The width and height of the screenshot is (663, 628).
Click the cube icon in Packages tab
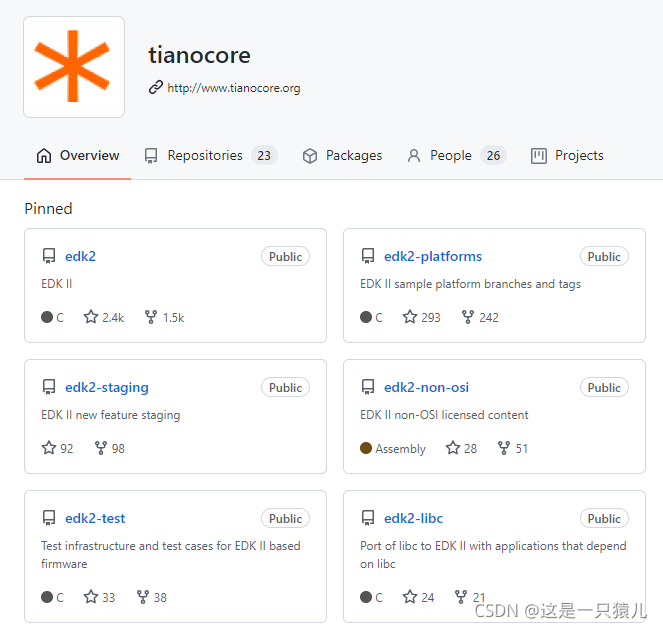[x=310, y=156]
